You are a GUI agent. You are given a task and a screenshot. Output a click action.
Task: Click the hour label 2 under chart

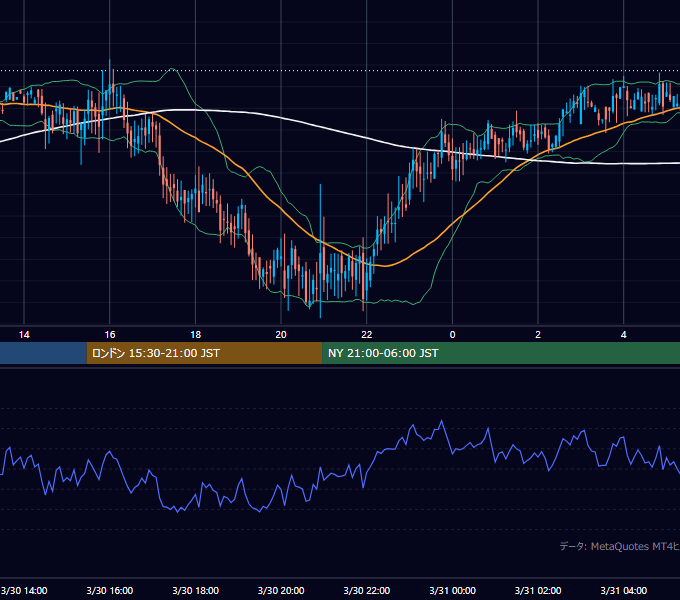[538, 335]
